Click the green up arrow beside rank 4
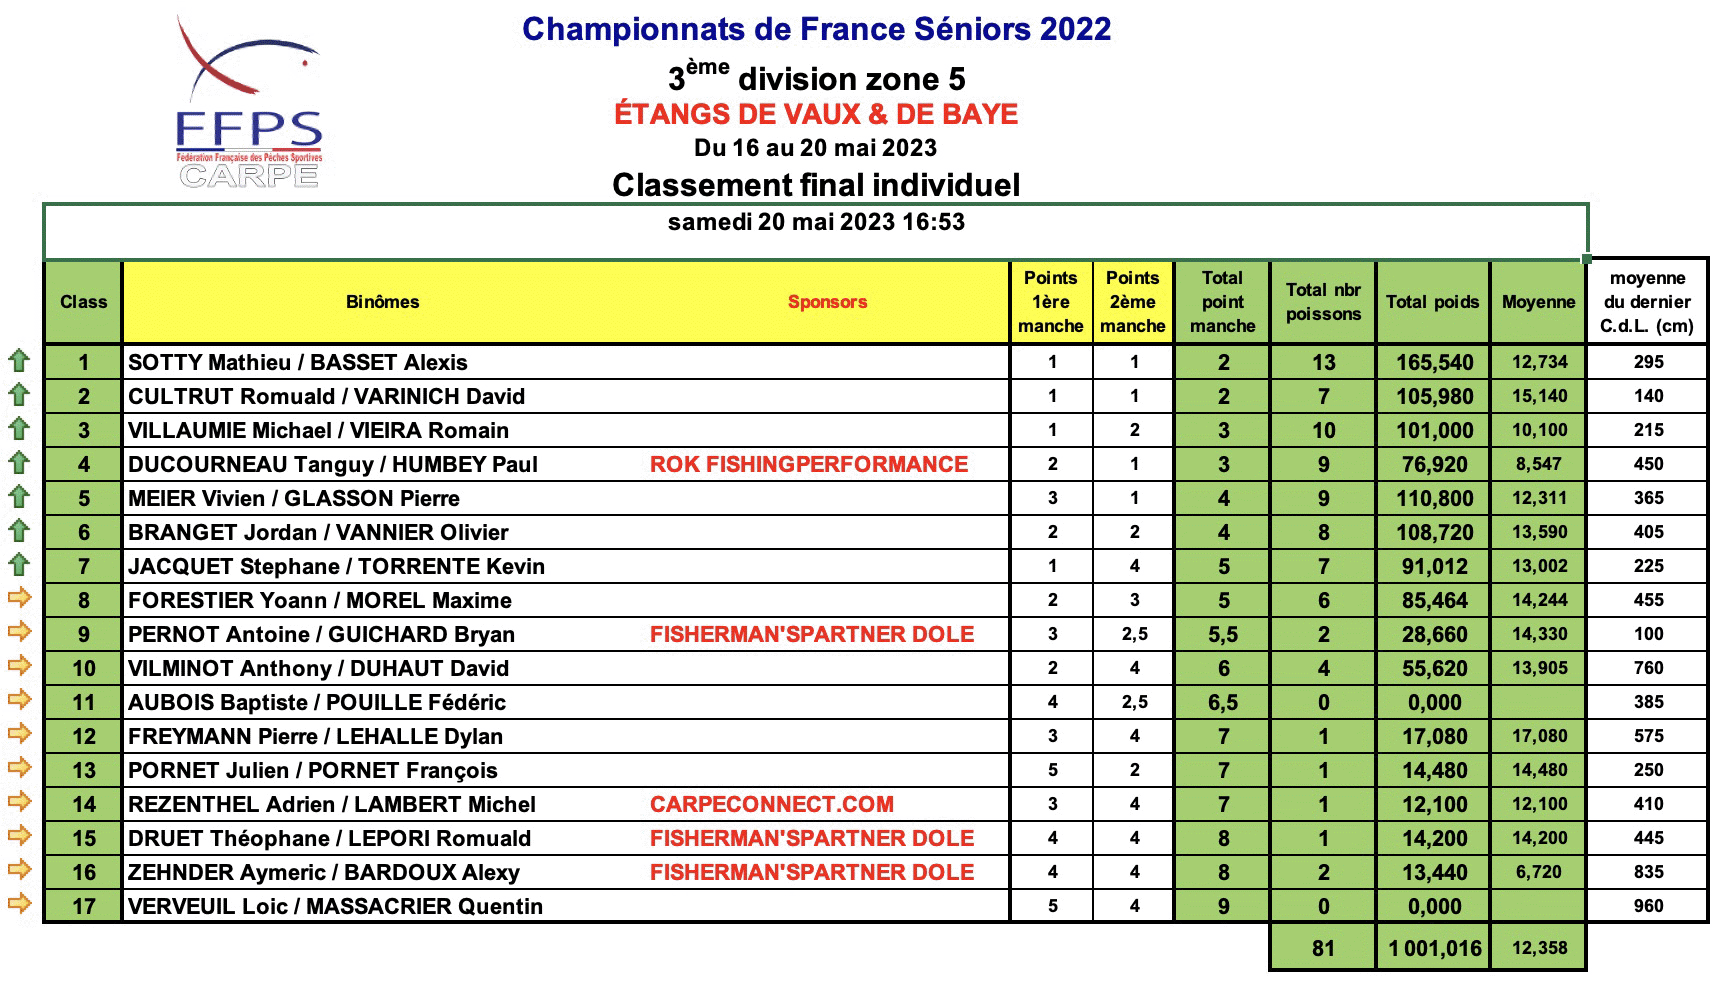The height and width of the screenshot is (986, 1712). (x=19, y=463)
